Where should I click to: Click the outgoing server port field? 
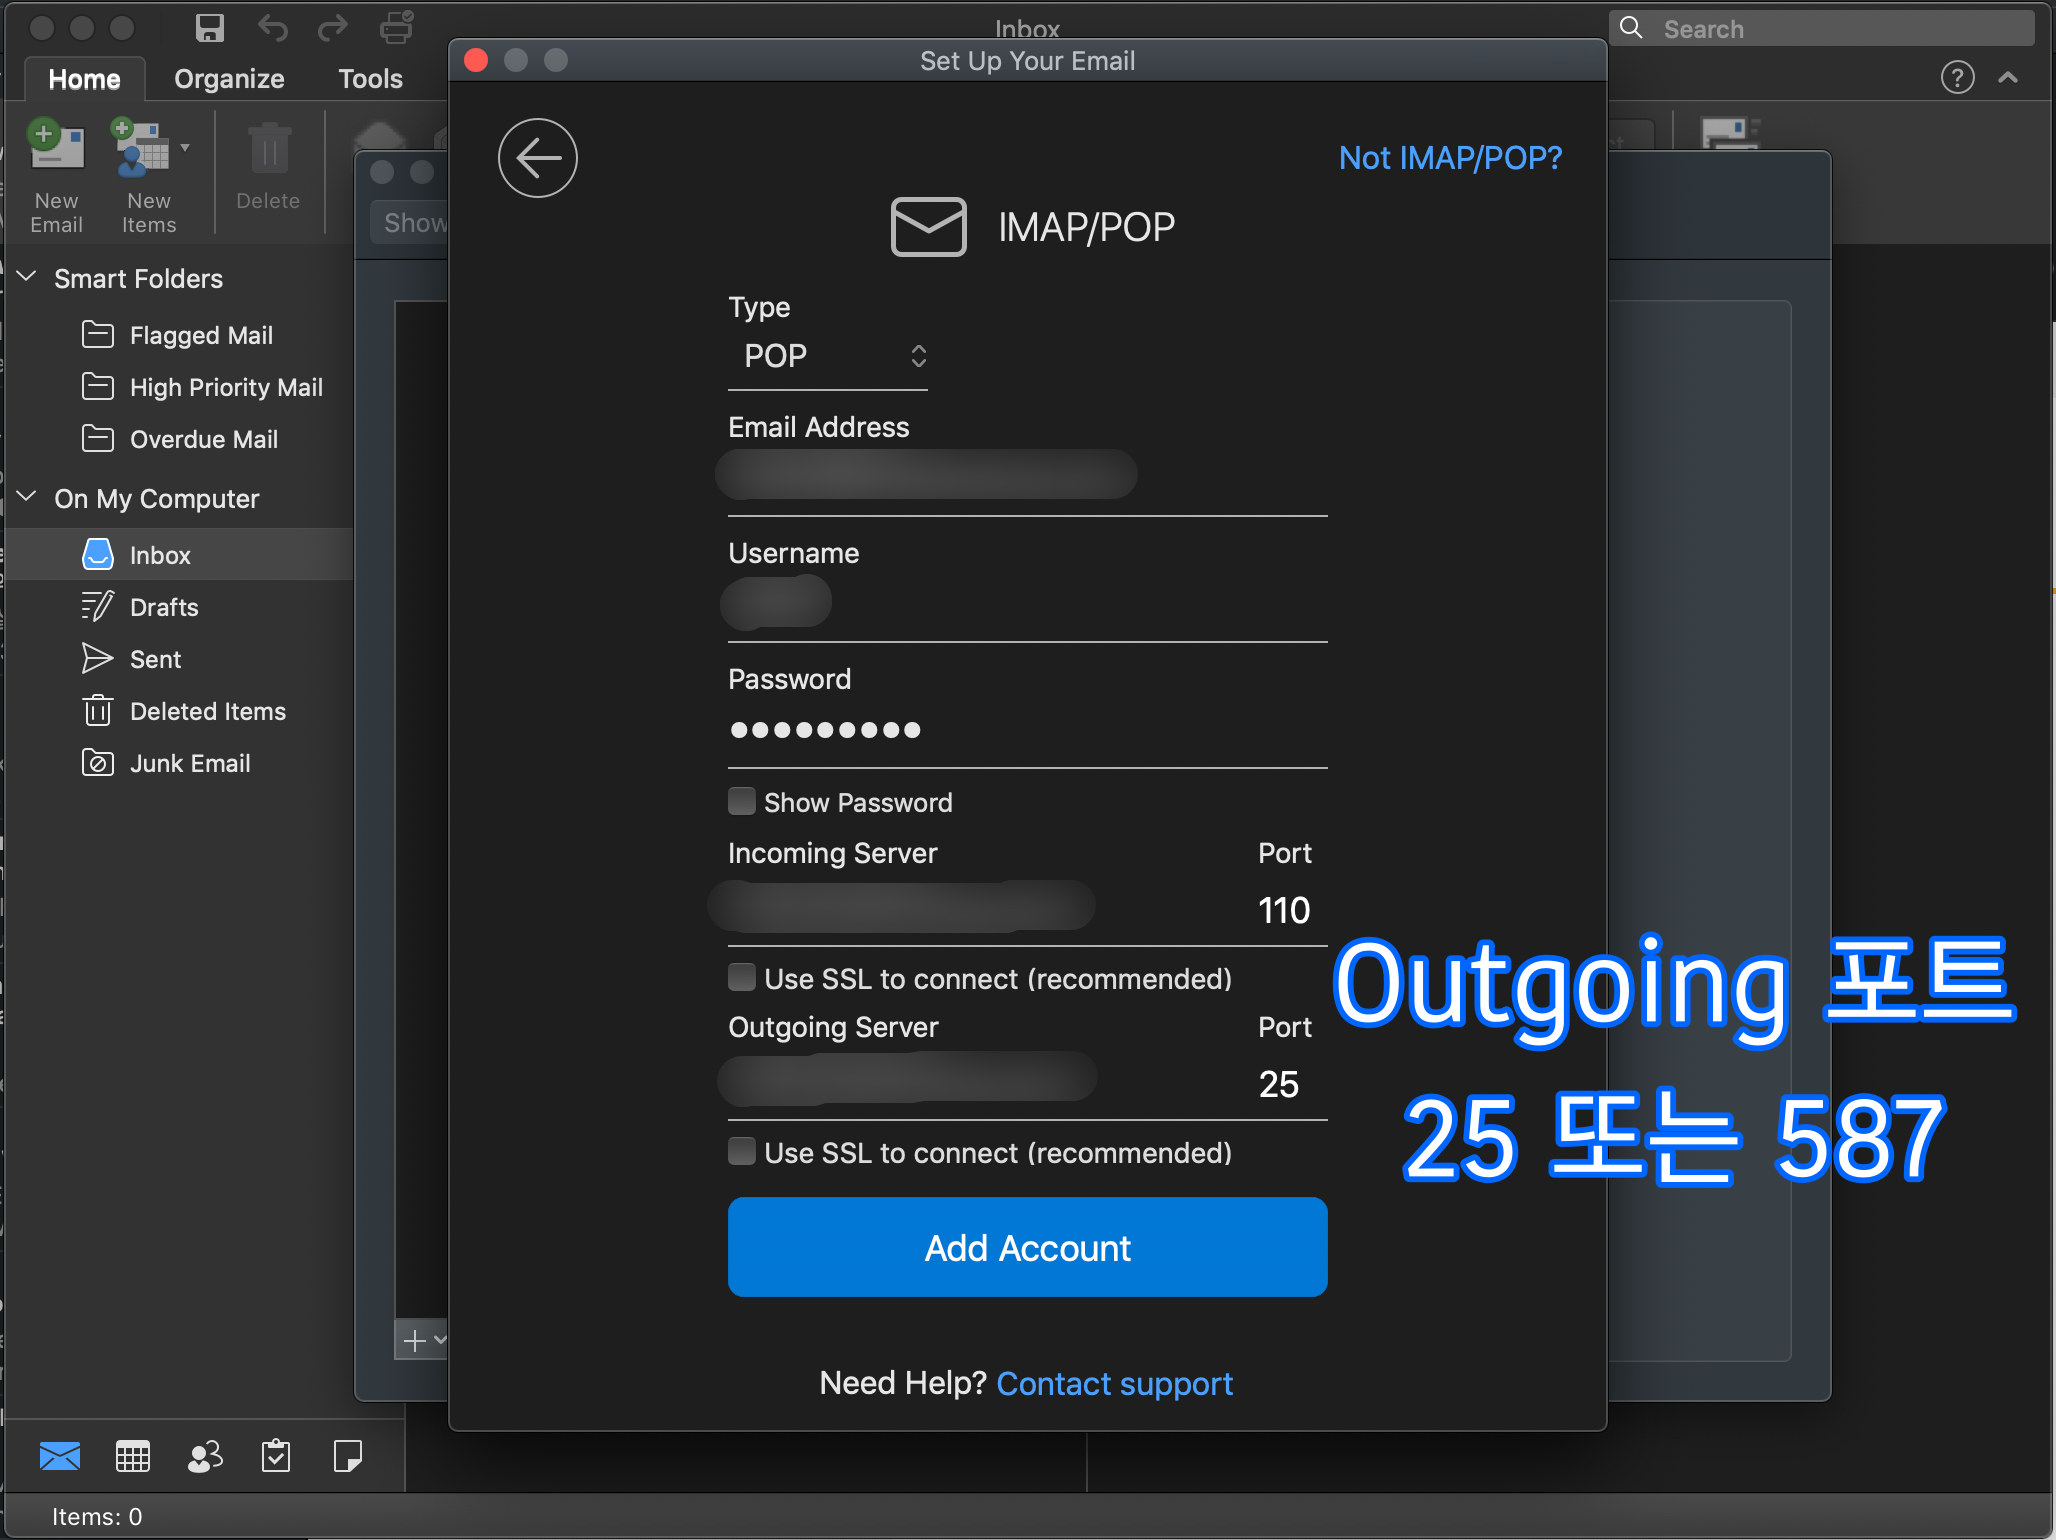click(1280, 1084)
